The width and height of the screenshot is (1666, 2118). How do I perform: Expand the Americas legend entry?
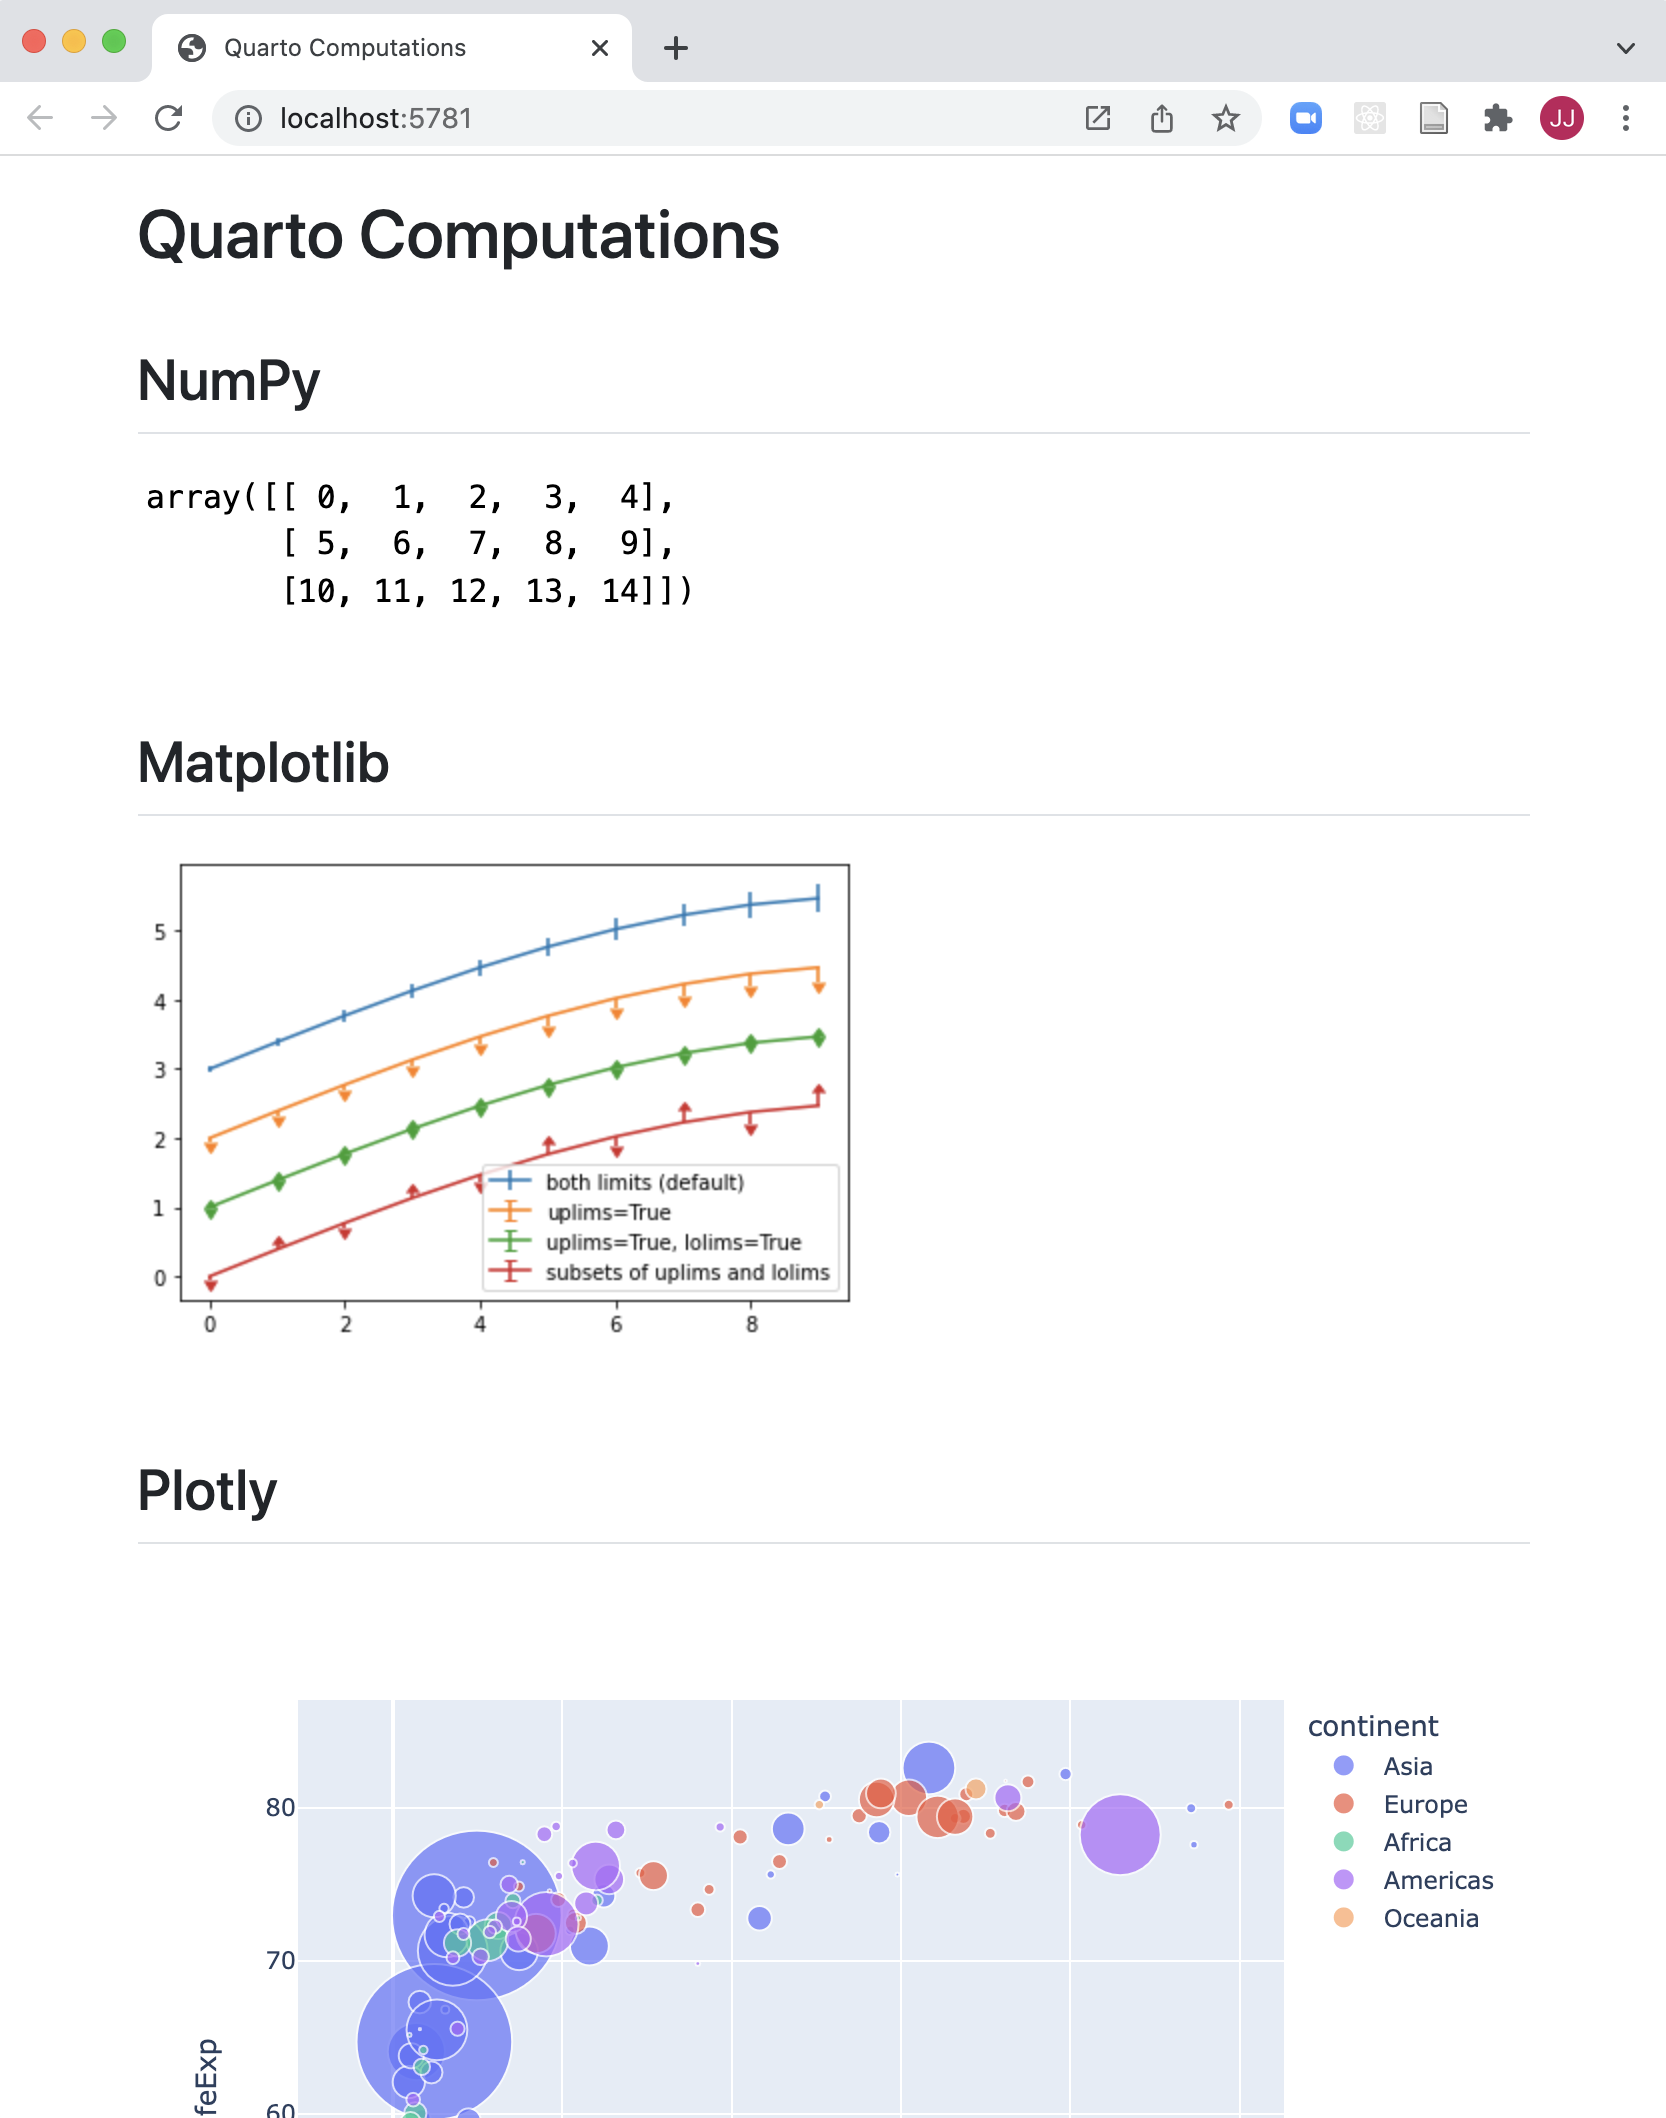(x=1437, y=1880)
